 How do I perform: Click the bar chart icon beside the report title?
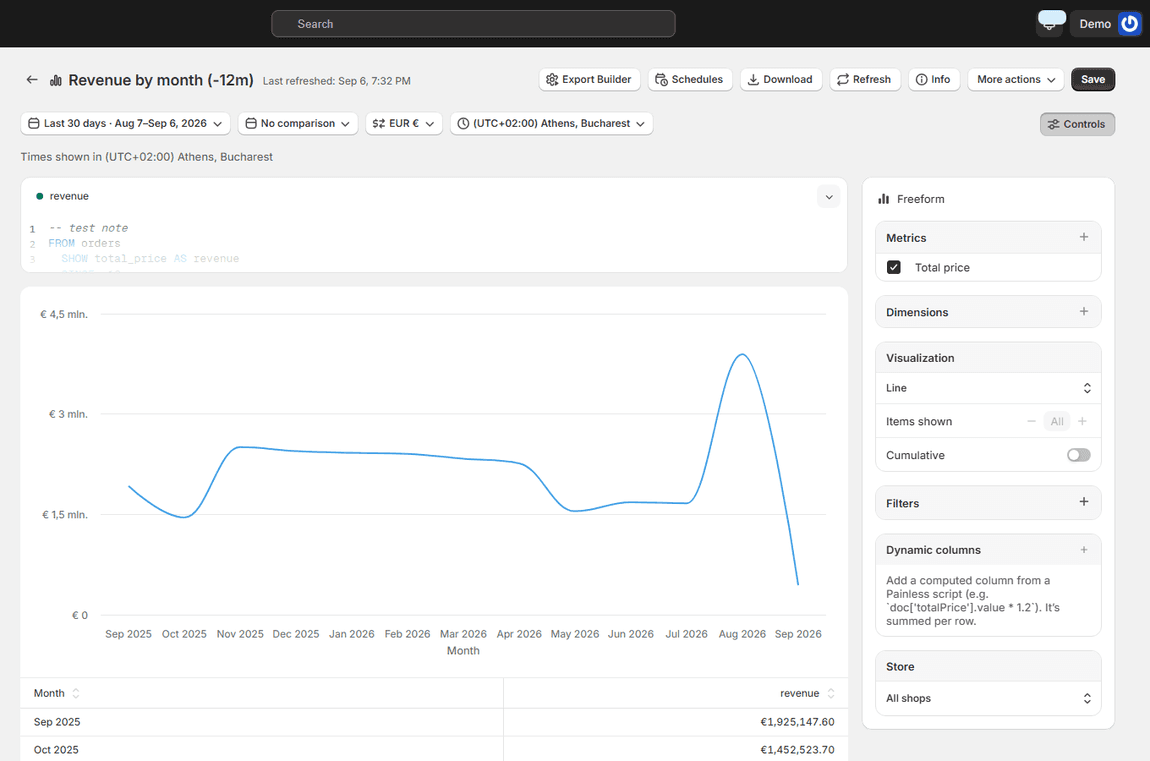[56, 81]
